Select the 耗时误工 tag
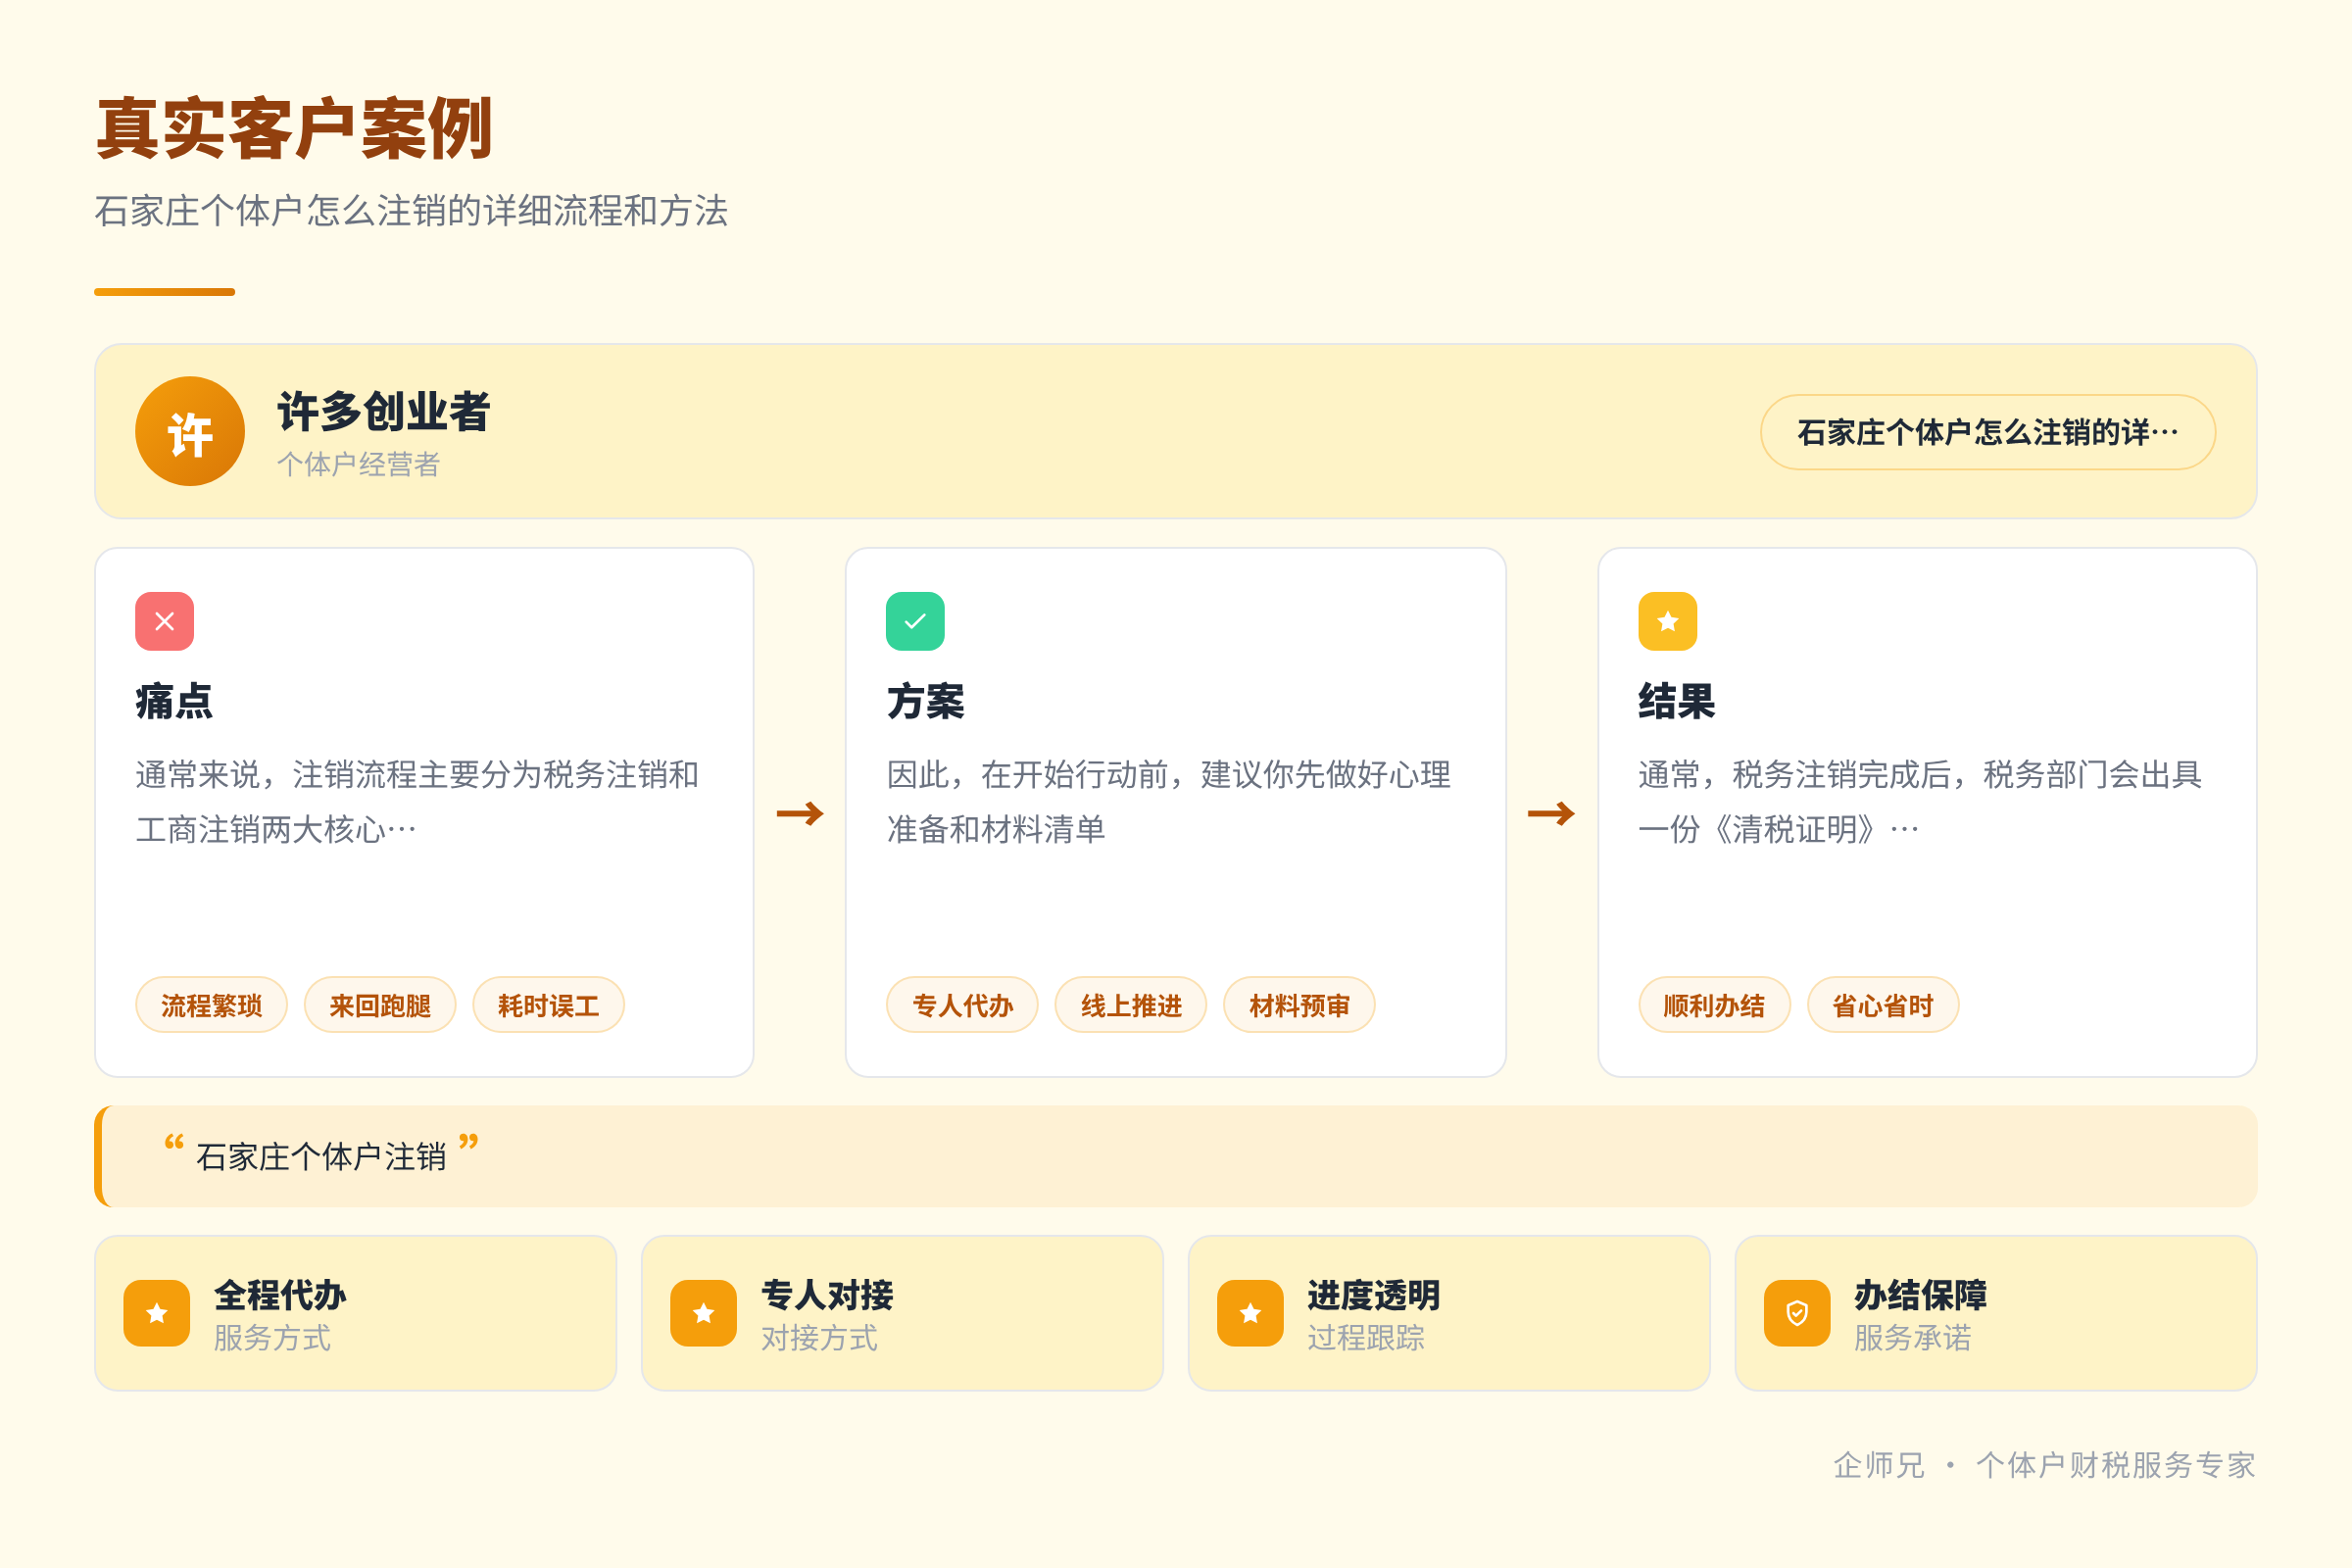The width and height of the screenshot is (2352, 1568). [x=549, y=1005]
